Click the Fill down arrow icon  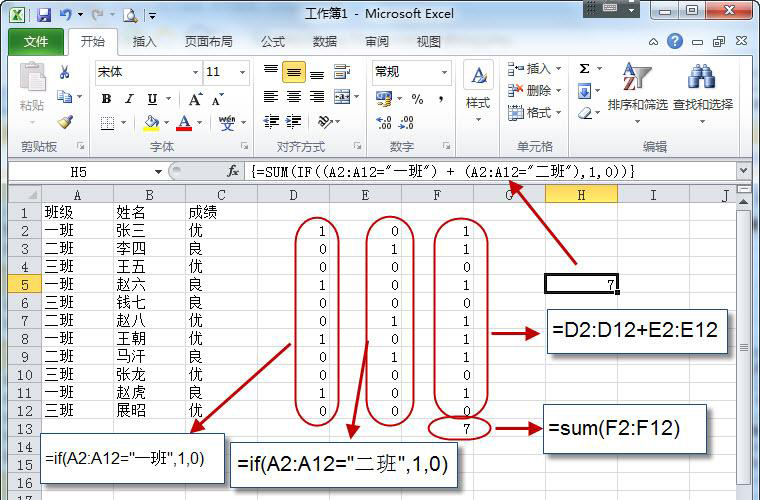click(585, 91)
